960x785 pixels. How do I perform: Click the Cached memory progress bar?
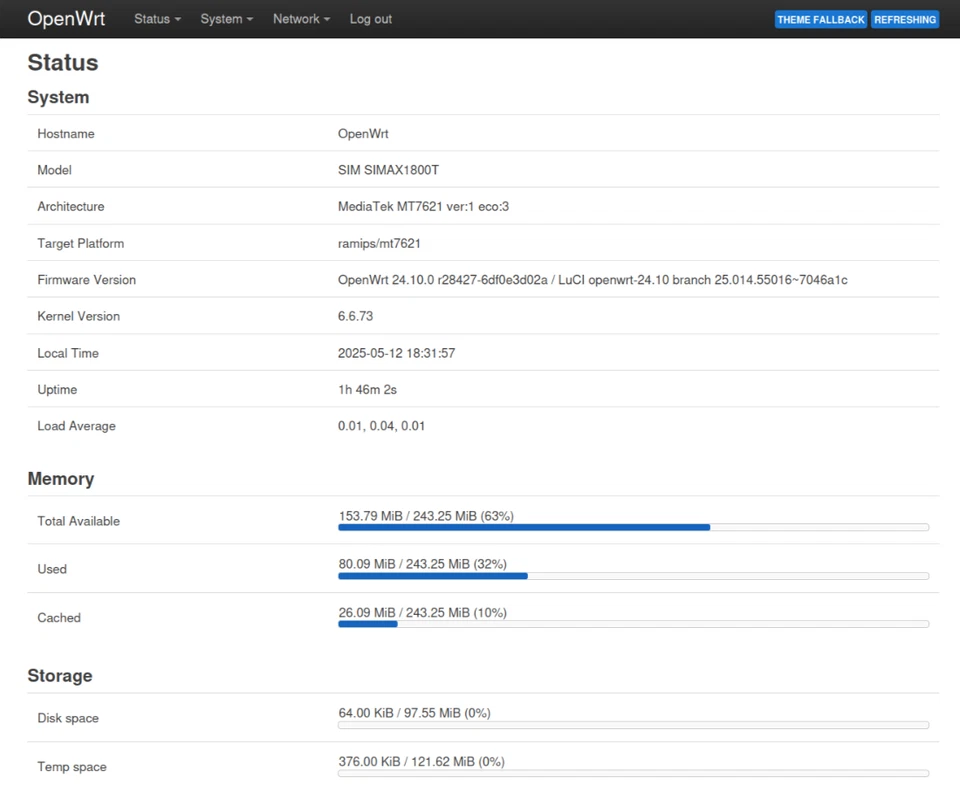click(x=634, y=624)
